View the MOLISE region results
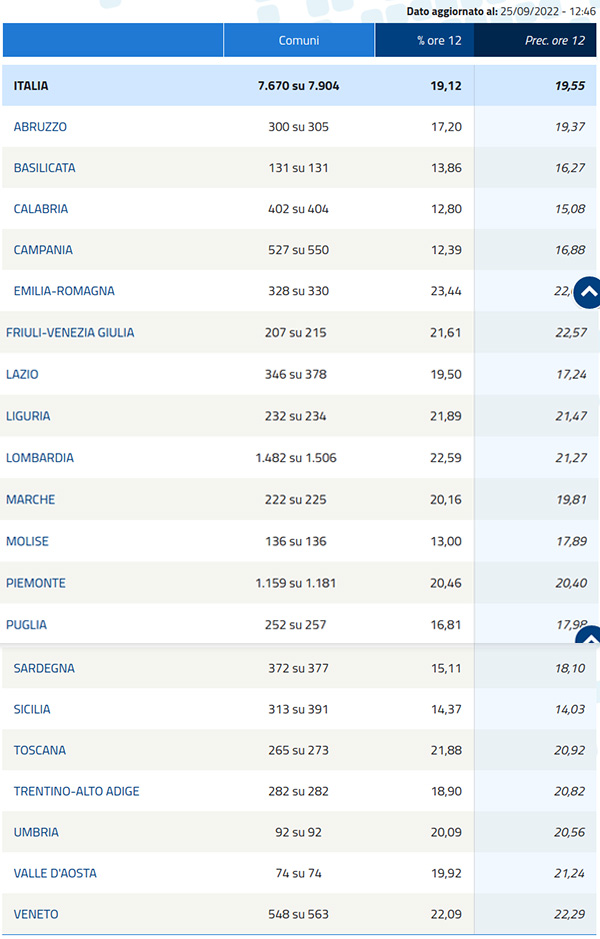This screenshot has height=939, width=600. [27, 541]
